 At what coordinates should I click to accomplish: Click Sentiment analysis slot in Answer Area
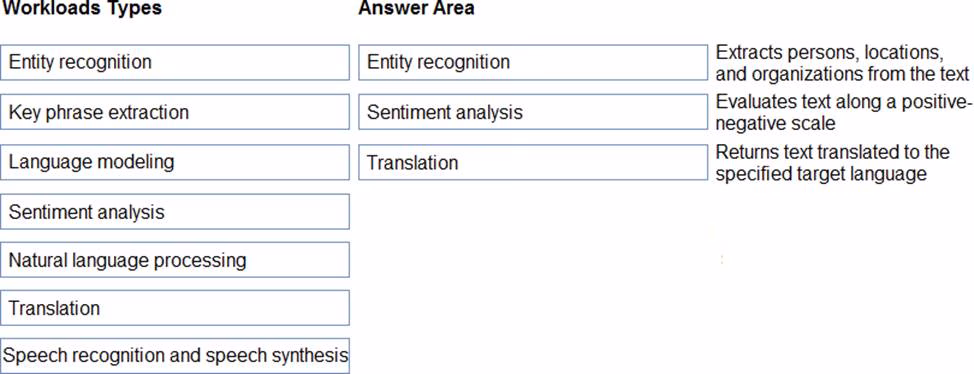(533, 112)
